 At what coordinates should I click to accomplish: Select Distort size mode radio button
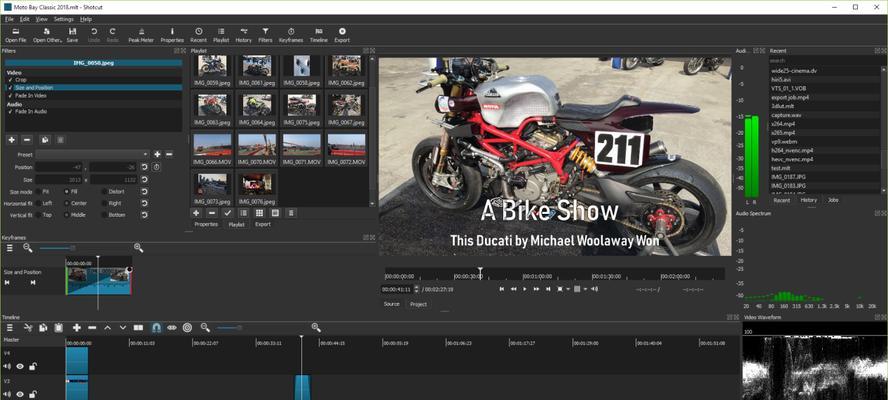[113, 192]
